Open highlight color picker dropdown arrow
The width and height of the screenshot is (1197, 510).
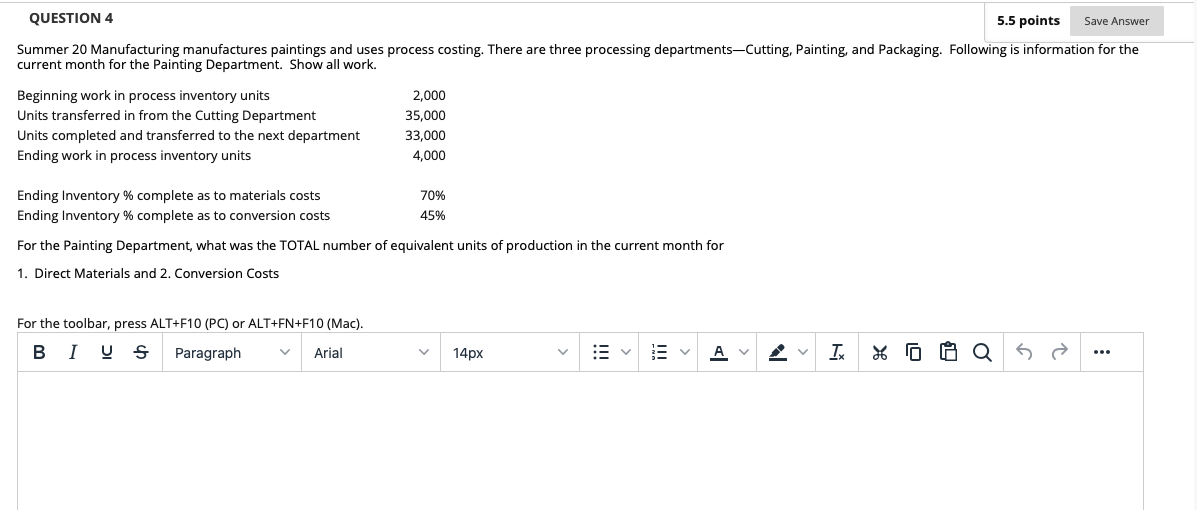[802, 353]
